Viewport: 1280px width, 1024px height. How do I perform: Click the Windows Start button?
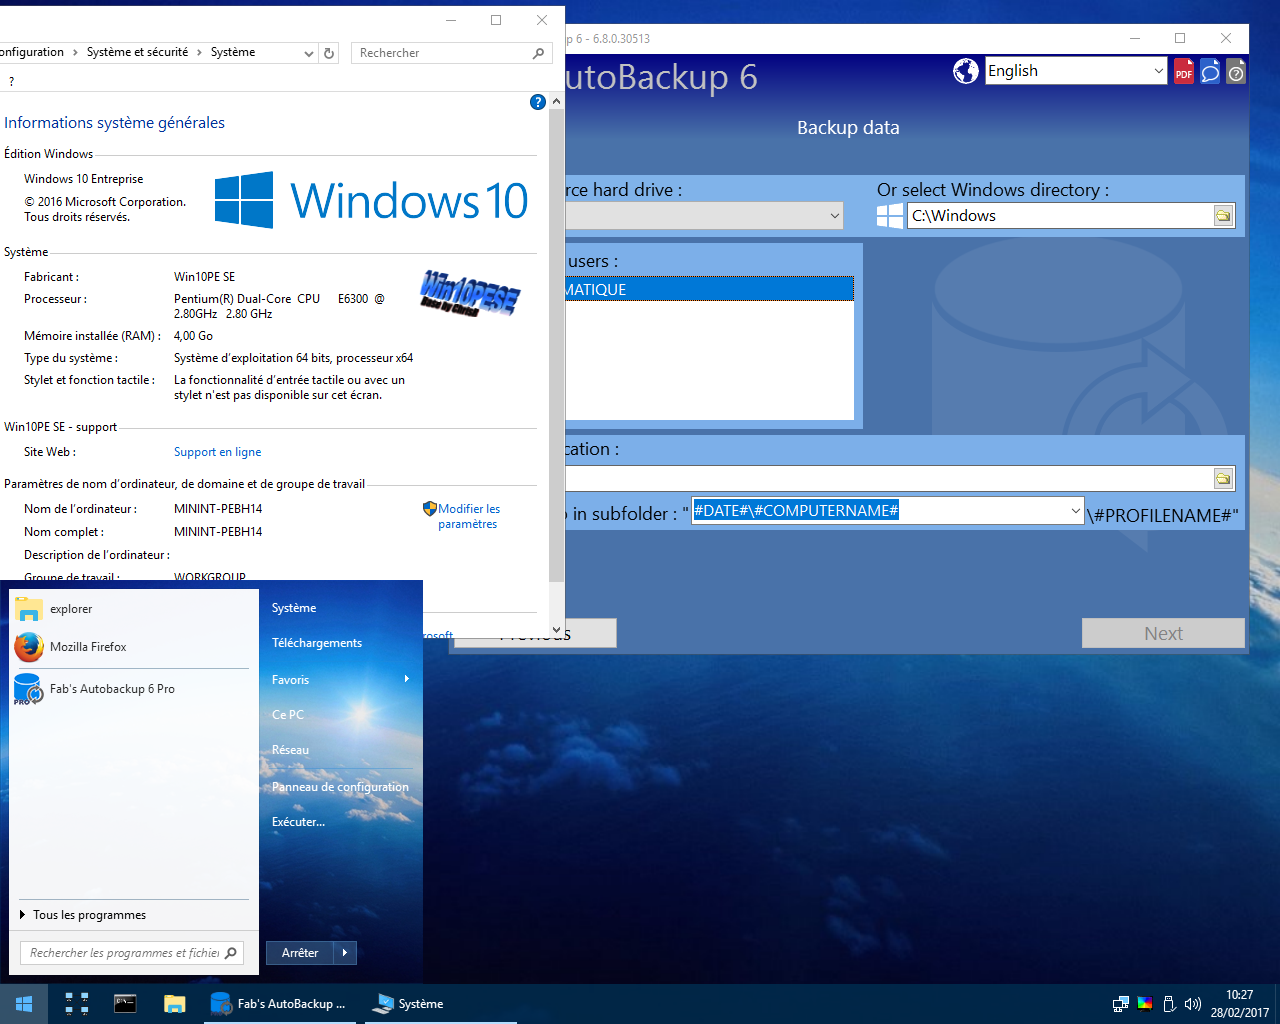click(x=24, y=1004)
